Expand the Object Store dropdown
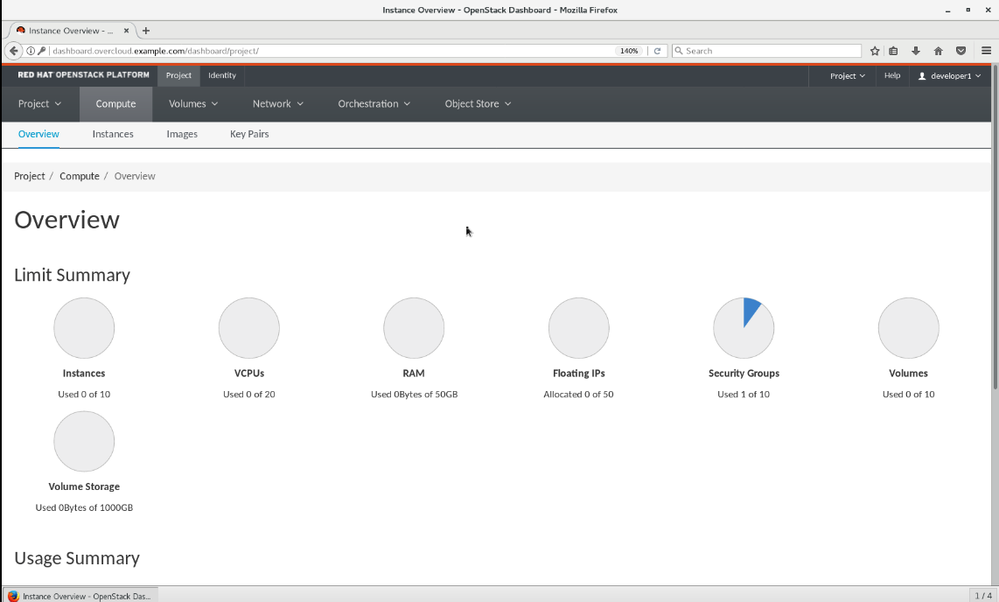 pyautogui.click(x=477, y=104)
